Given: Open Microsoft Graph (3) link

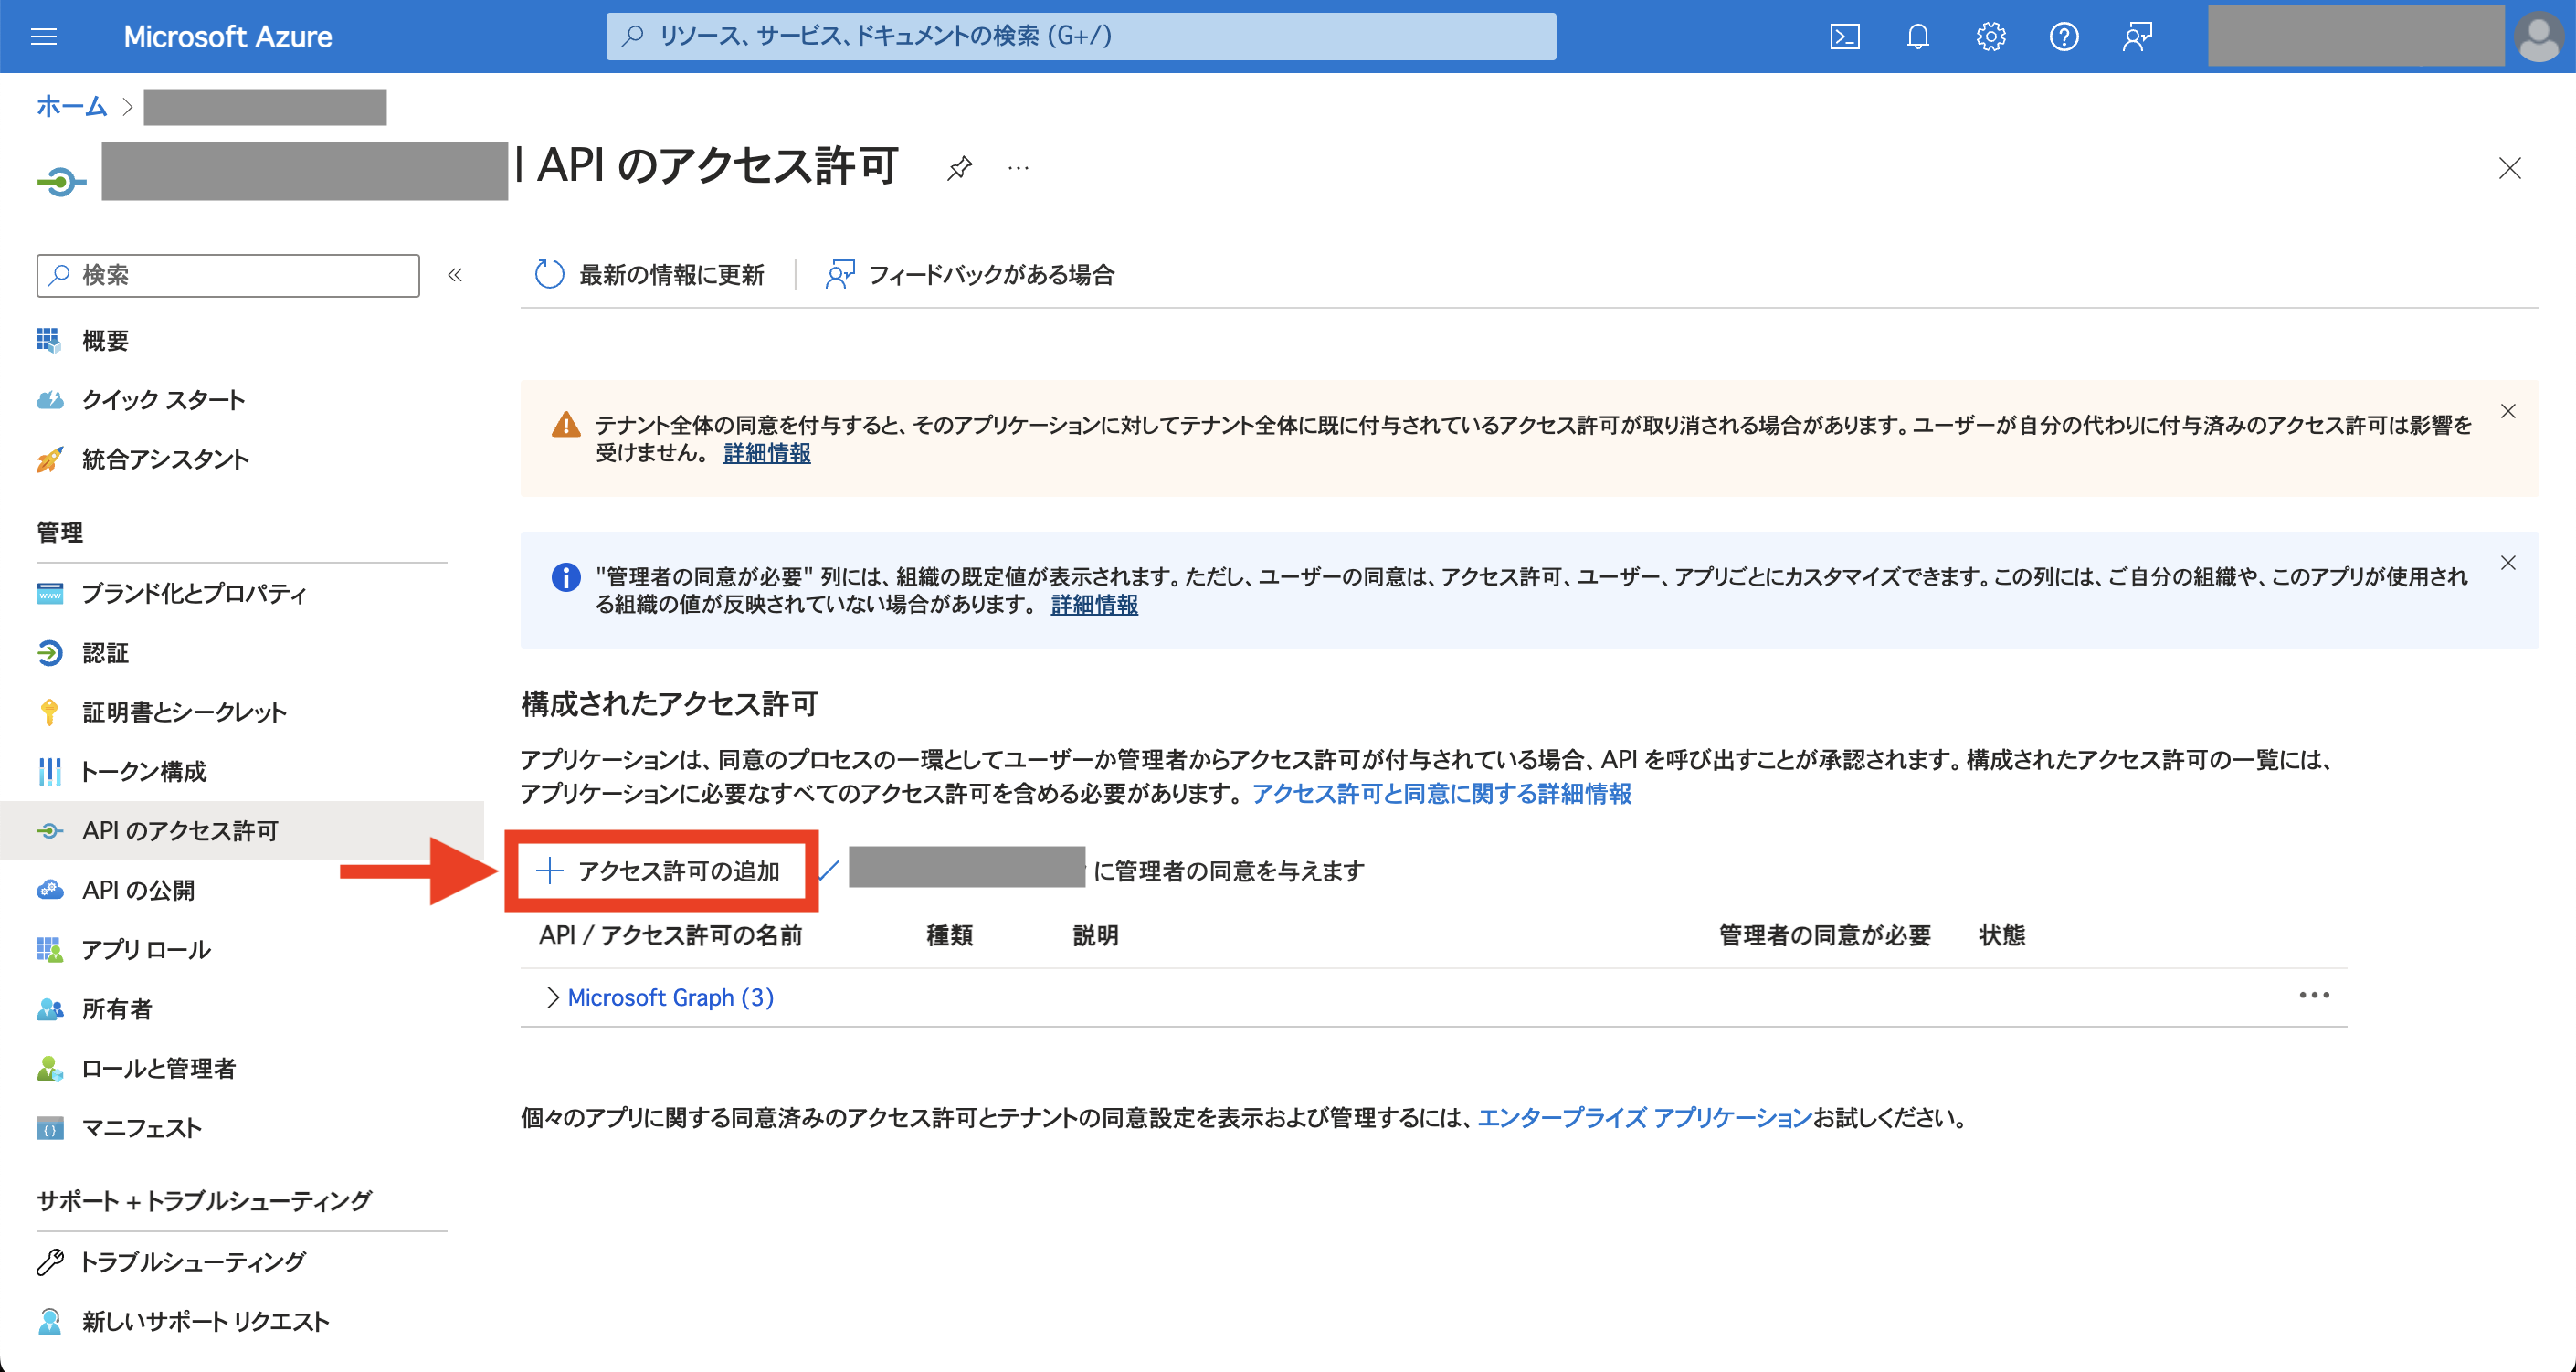Looking at the screenshot, I should pyautogui.click(x=671, y=997).
